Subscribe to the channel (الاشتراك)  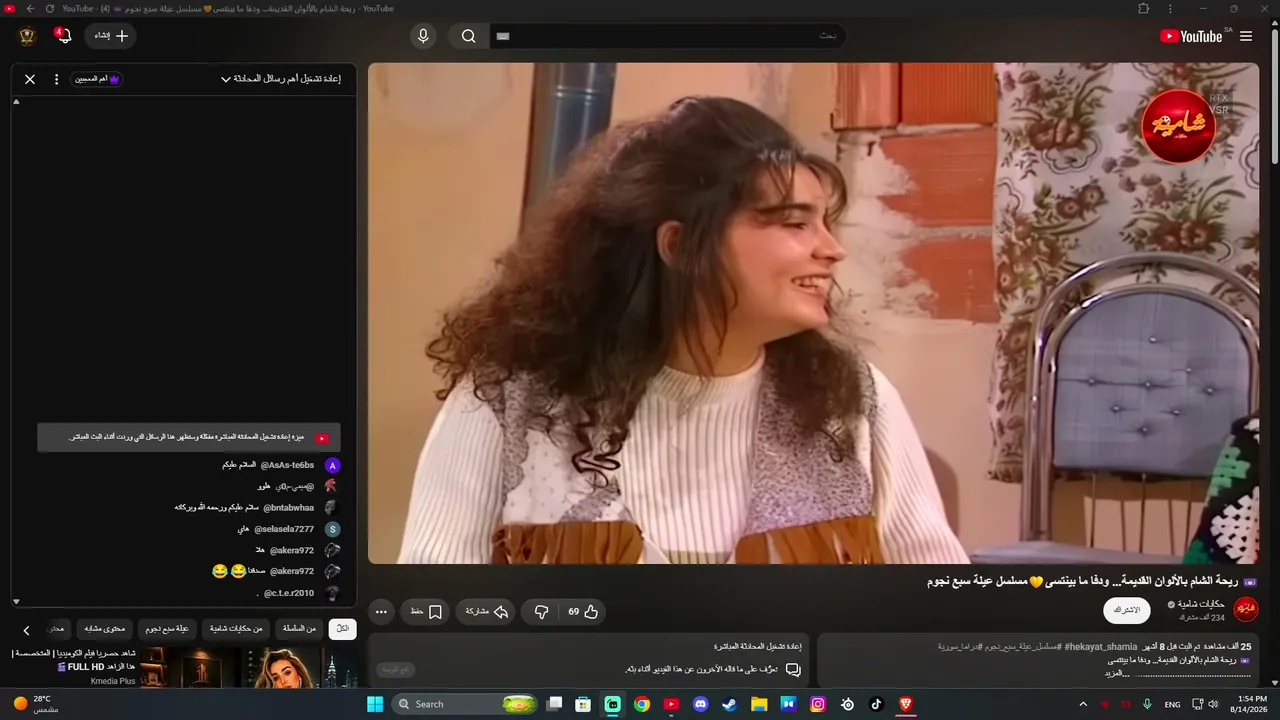(1127, 610)
